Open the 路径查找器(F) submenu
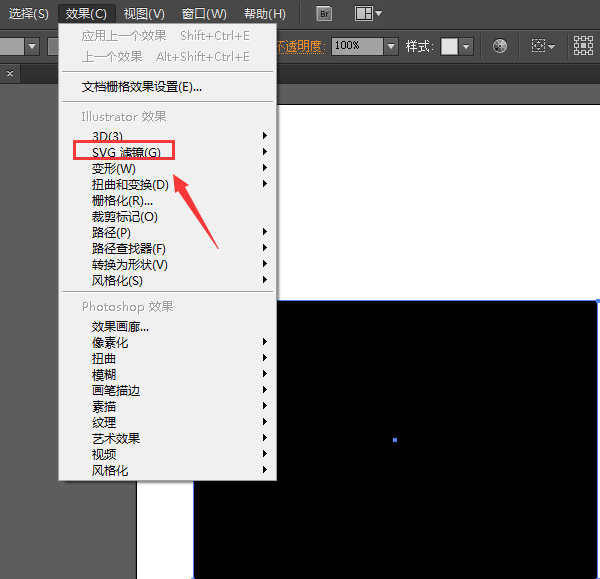 click(x=168, y=248)
